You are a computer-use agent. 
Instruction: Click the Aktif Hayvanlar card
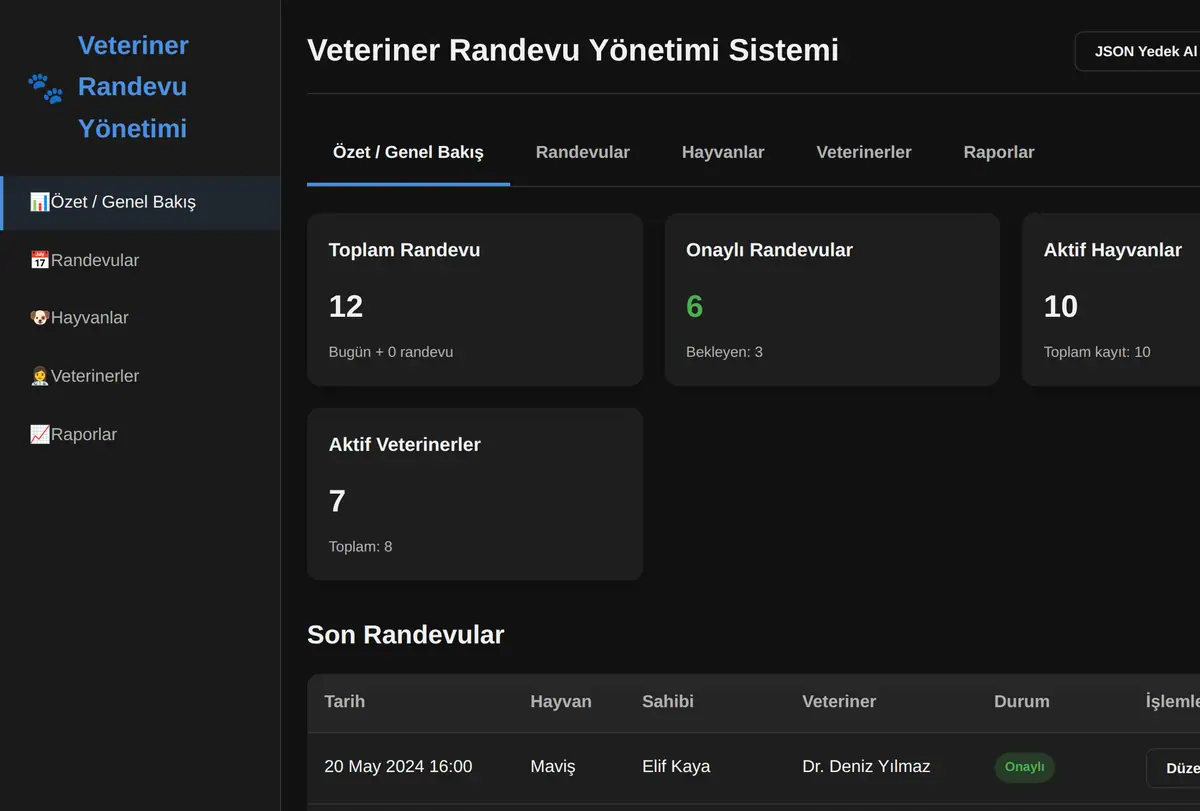tap(1111, 299)
